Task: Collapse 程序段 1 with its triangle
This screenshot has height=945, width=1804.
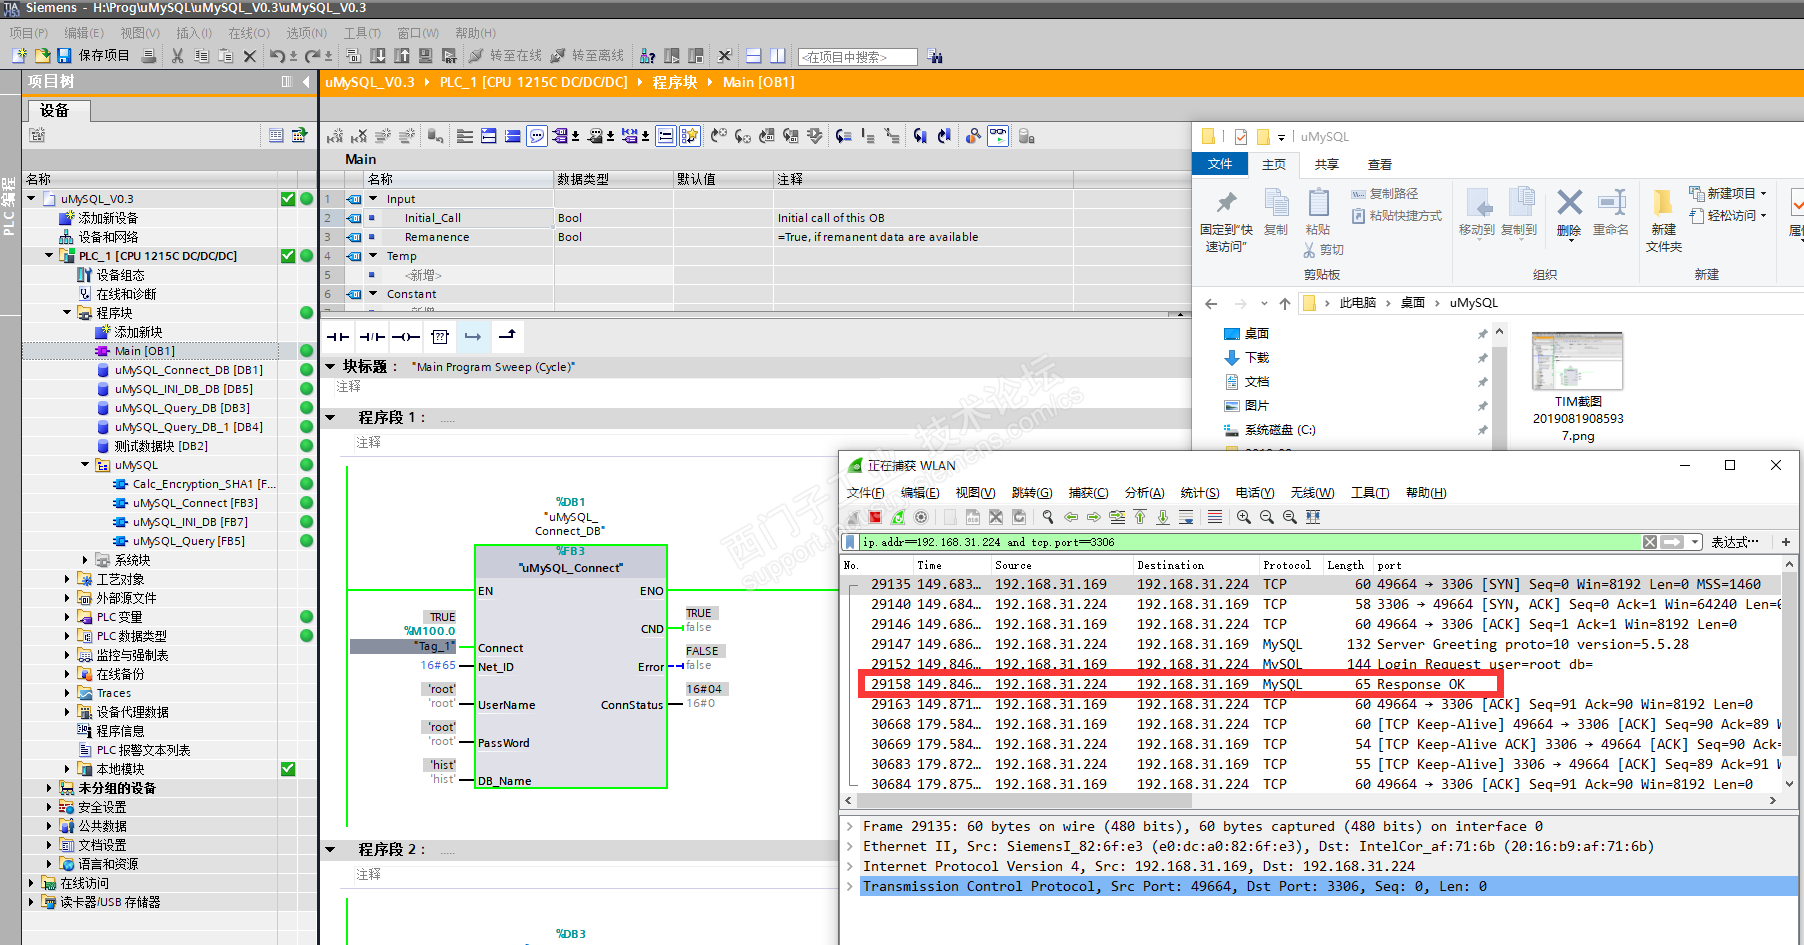Action: click(x=331, y=417)
